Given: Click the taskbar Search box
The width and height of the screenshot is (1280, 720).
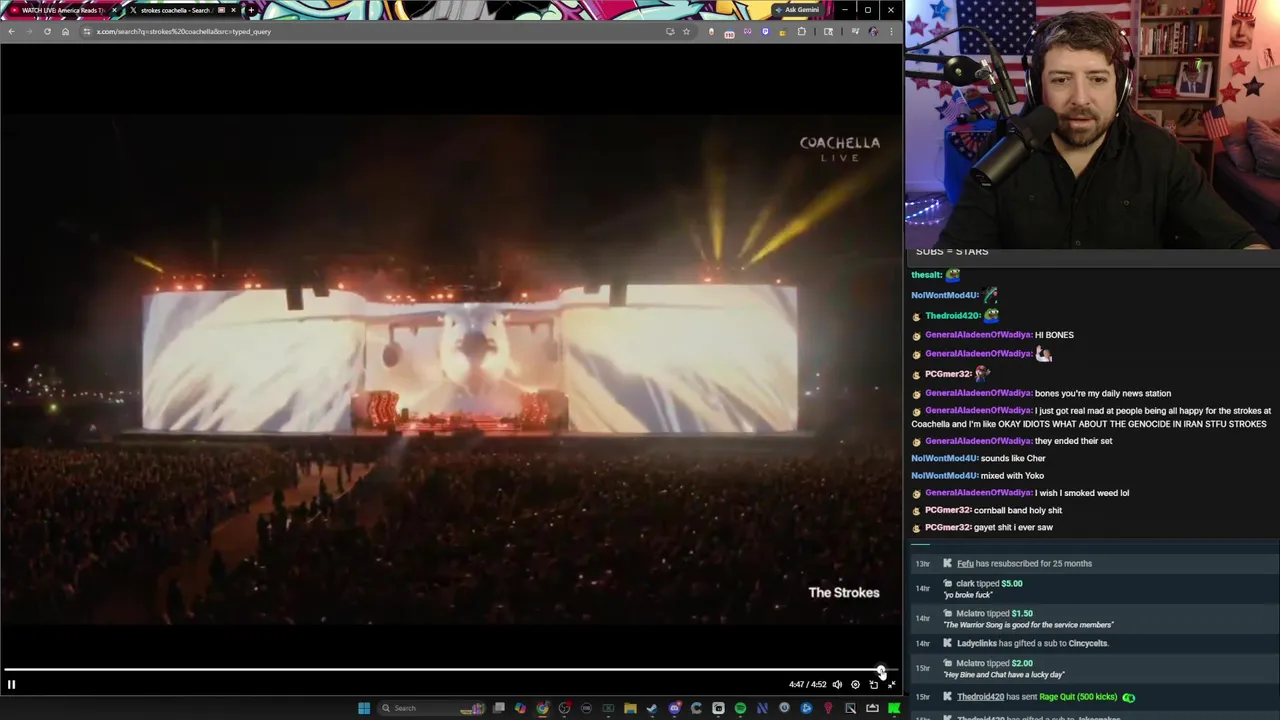Looking at the screenshot, I should 429,708.
